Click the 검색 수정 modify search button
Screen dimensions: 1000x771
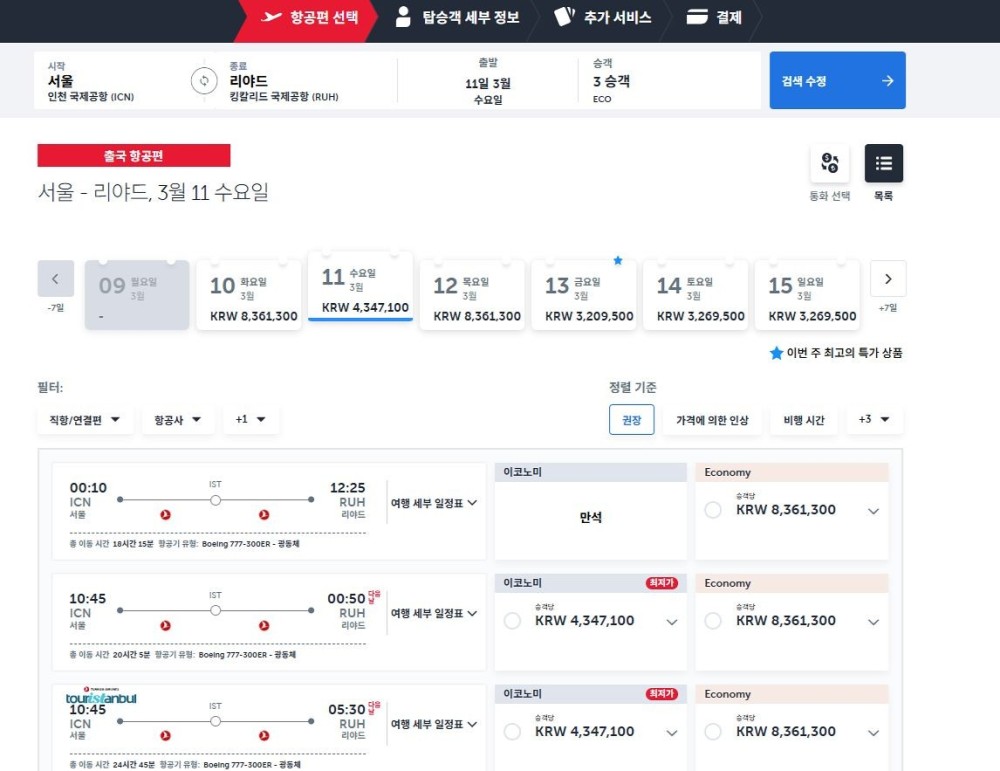point(837,81)
